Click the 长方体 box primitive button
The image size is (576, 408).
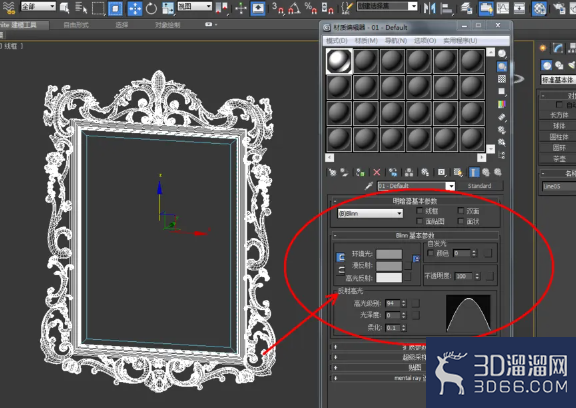tap(559, 115)
